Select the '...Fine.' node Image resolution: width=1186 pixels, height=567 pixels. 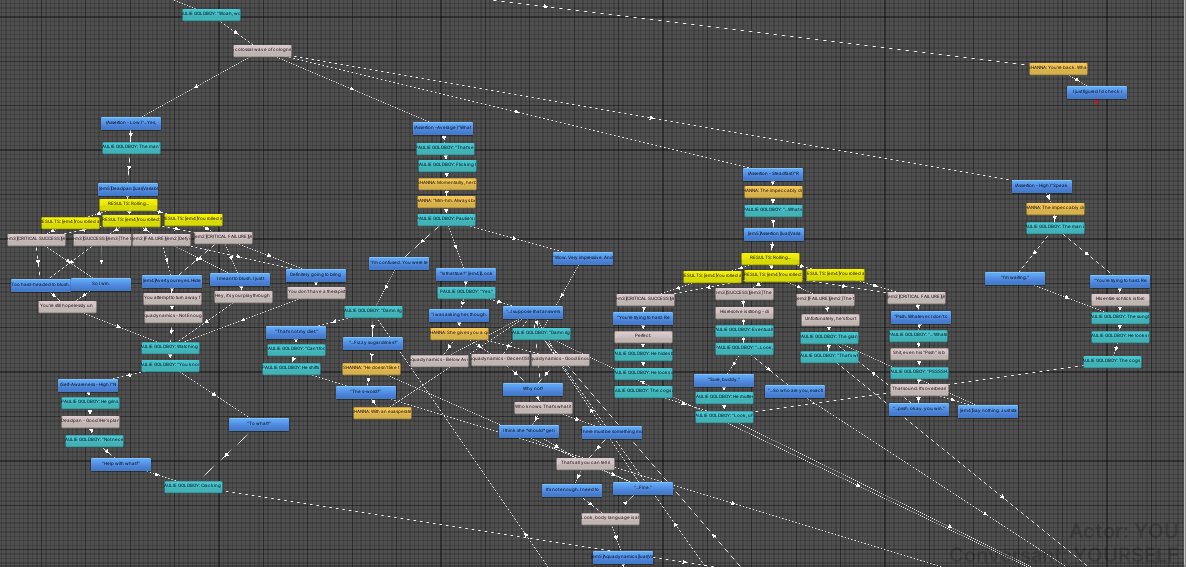click(643, 489)
